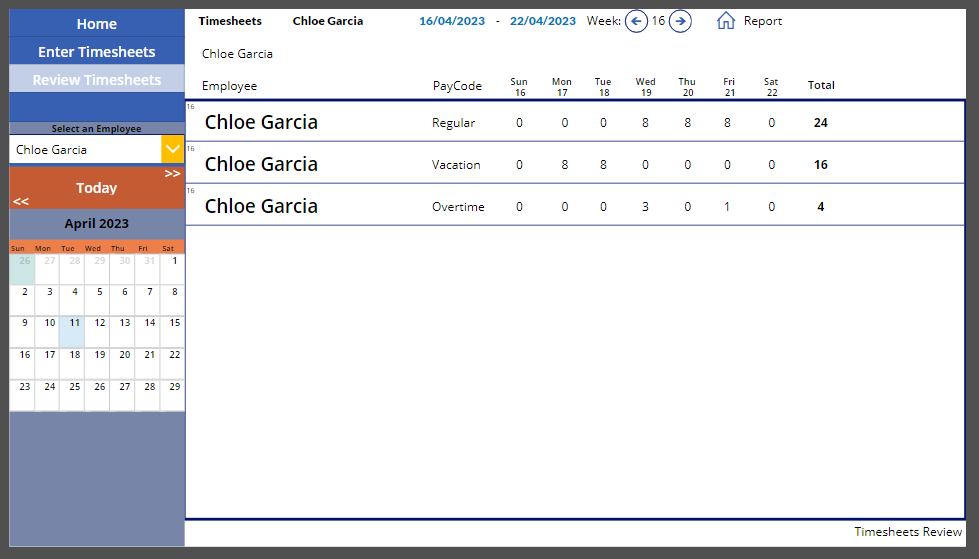This screenshot has height=559, width=979.
Task: Click Friday regular hours 8
Action: (727, 123)
